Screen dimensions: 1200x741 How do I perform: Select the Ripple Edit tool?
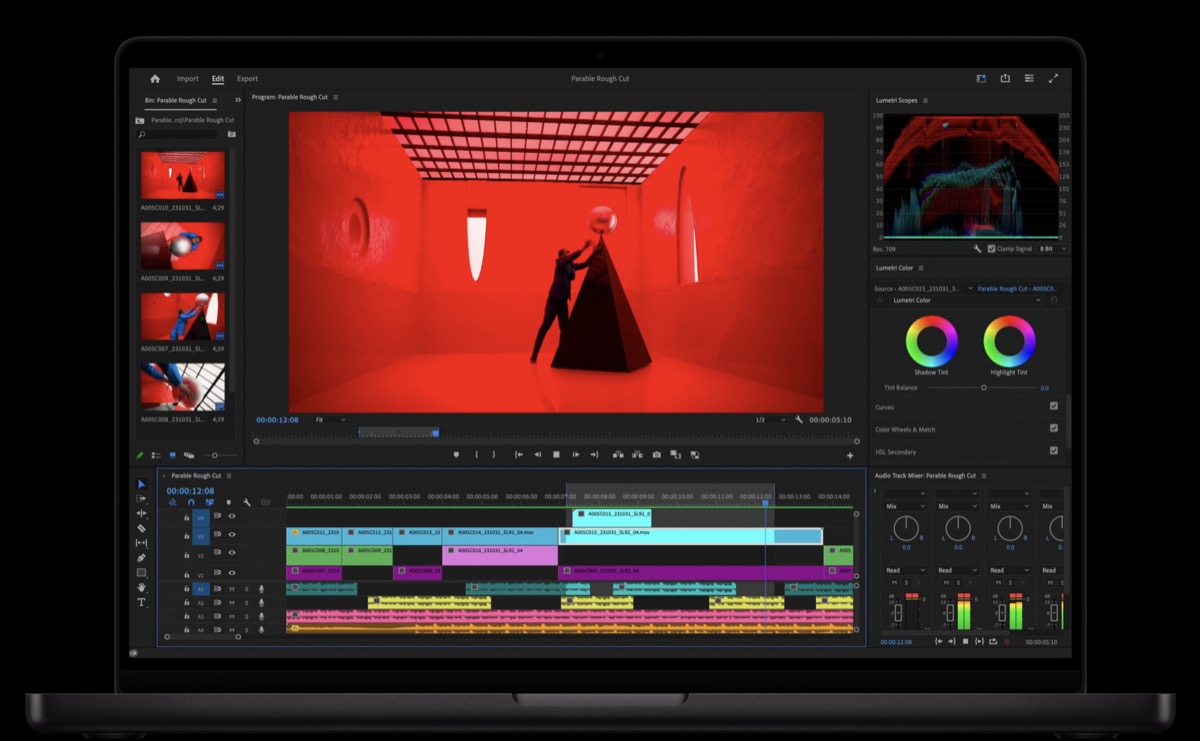click(141, 513)
